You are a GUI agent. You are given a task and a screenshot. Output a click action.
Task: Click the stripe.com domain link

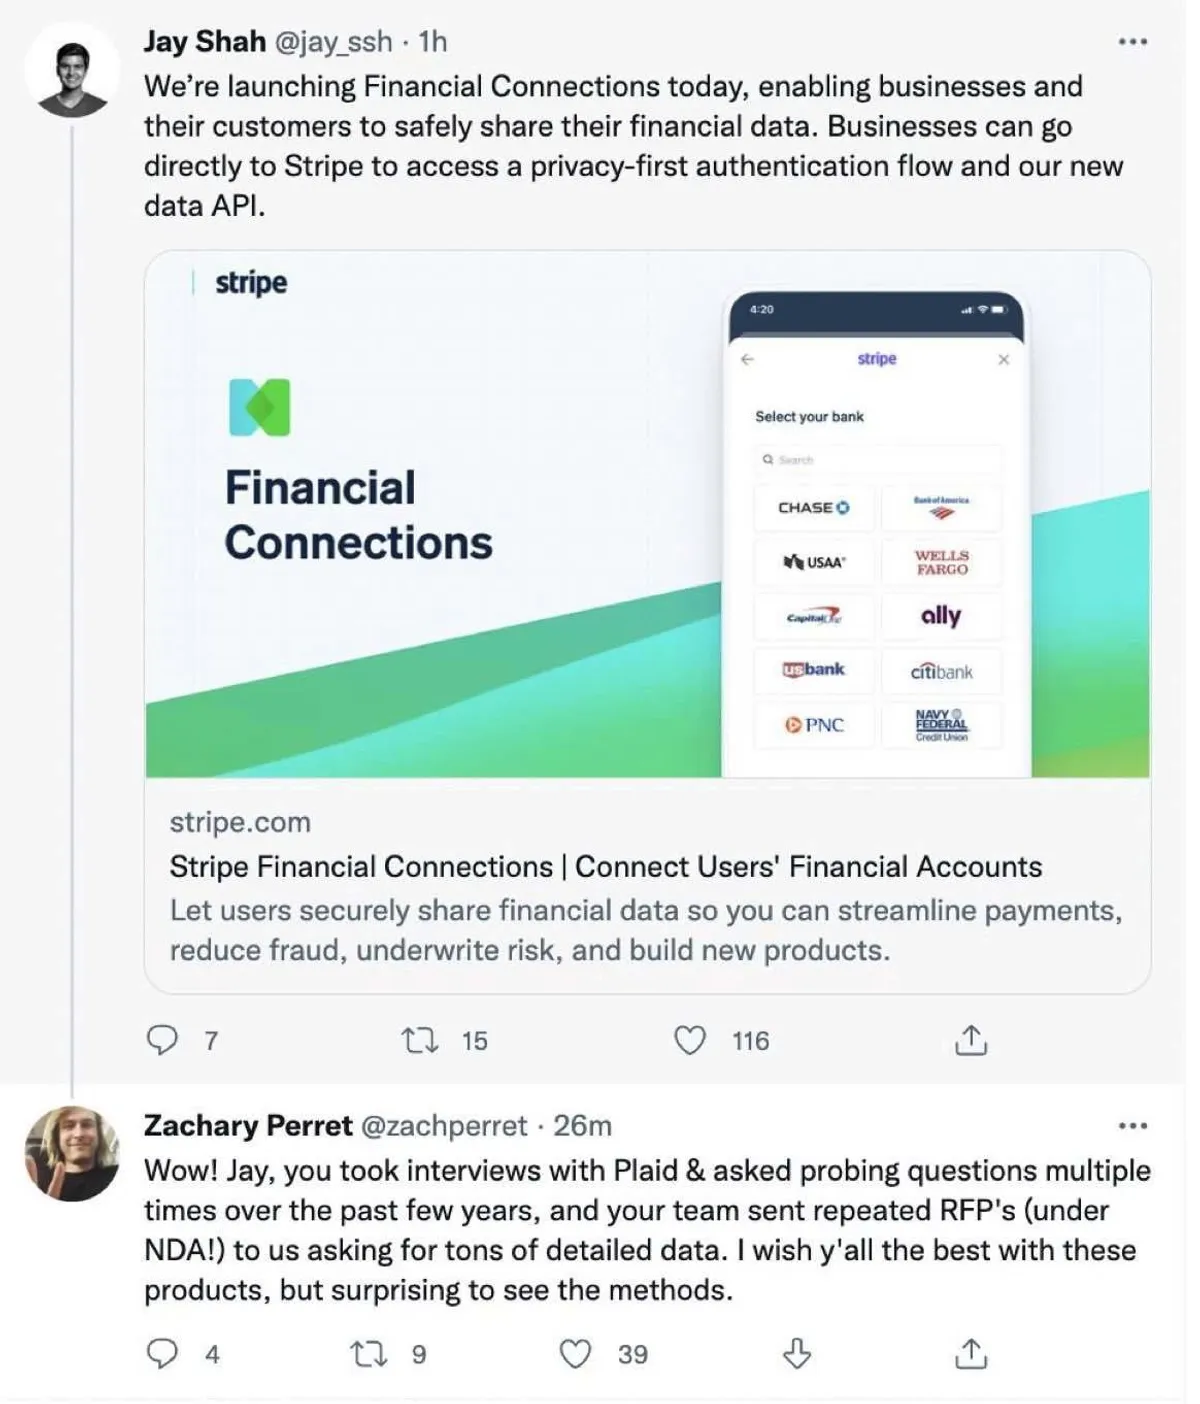click(240, 822)
